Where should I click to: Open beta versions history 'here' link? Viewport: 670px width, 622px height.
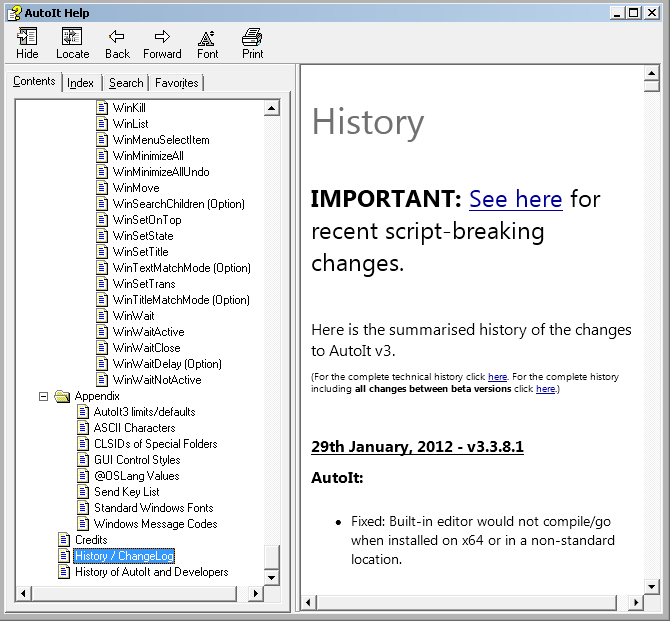546,389
